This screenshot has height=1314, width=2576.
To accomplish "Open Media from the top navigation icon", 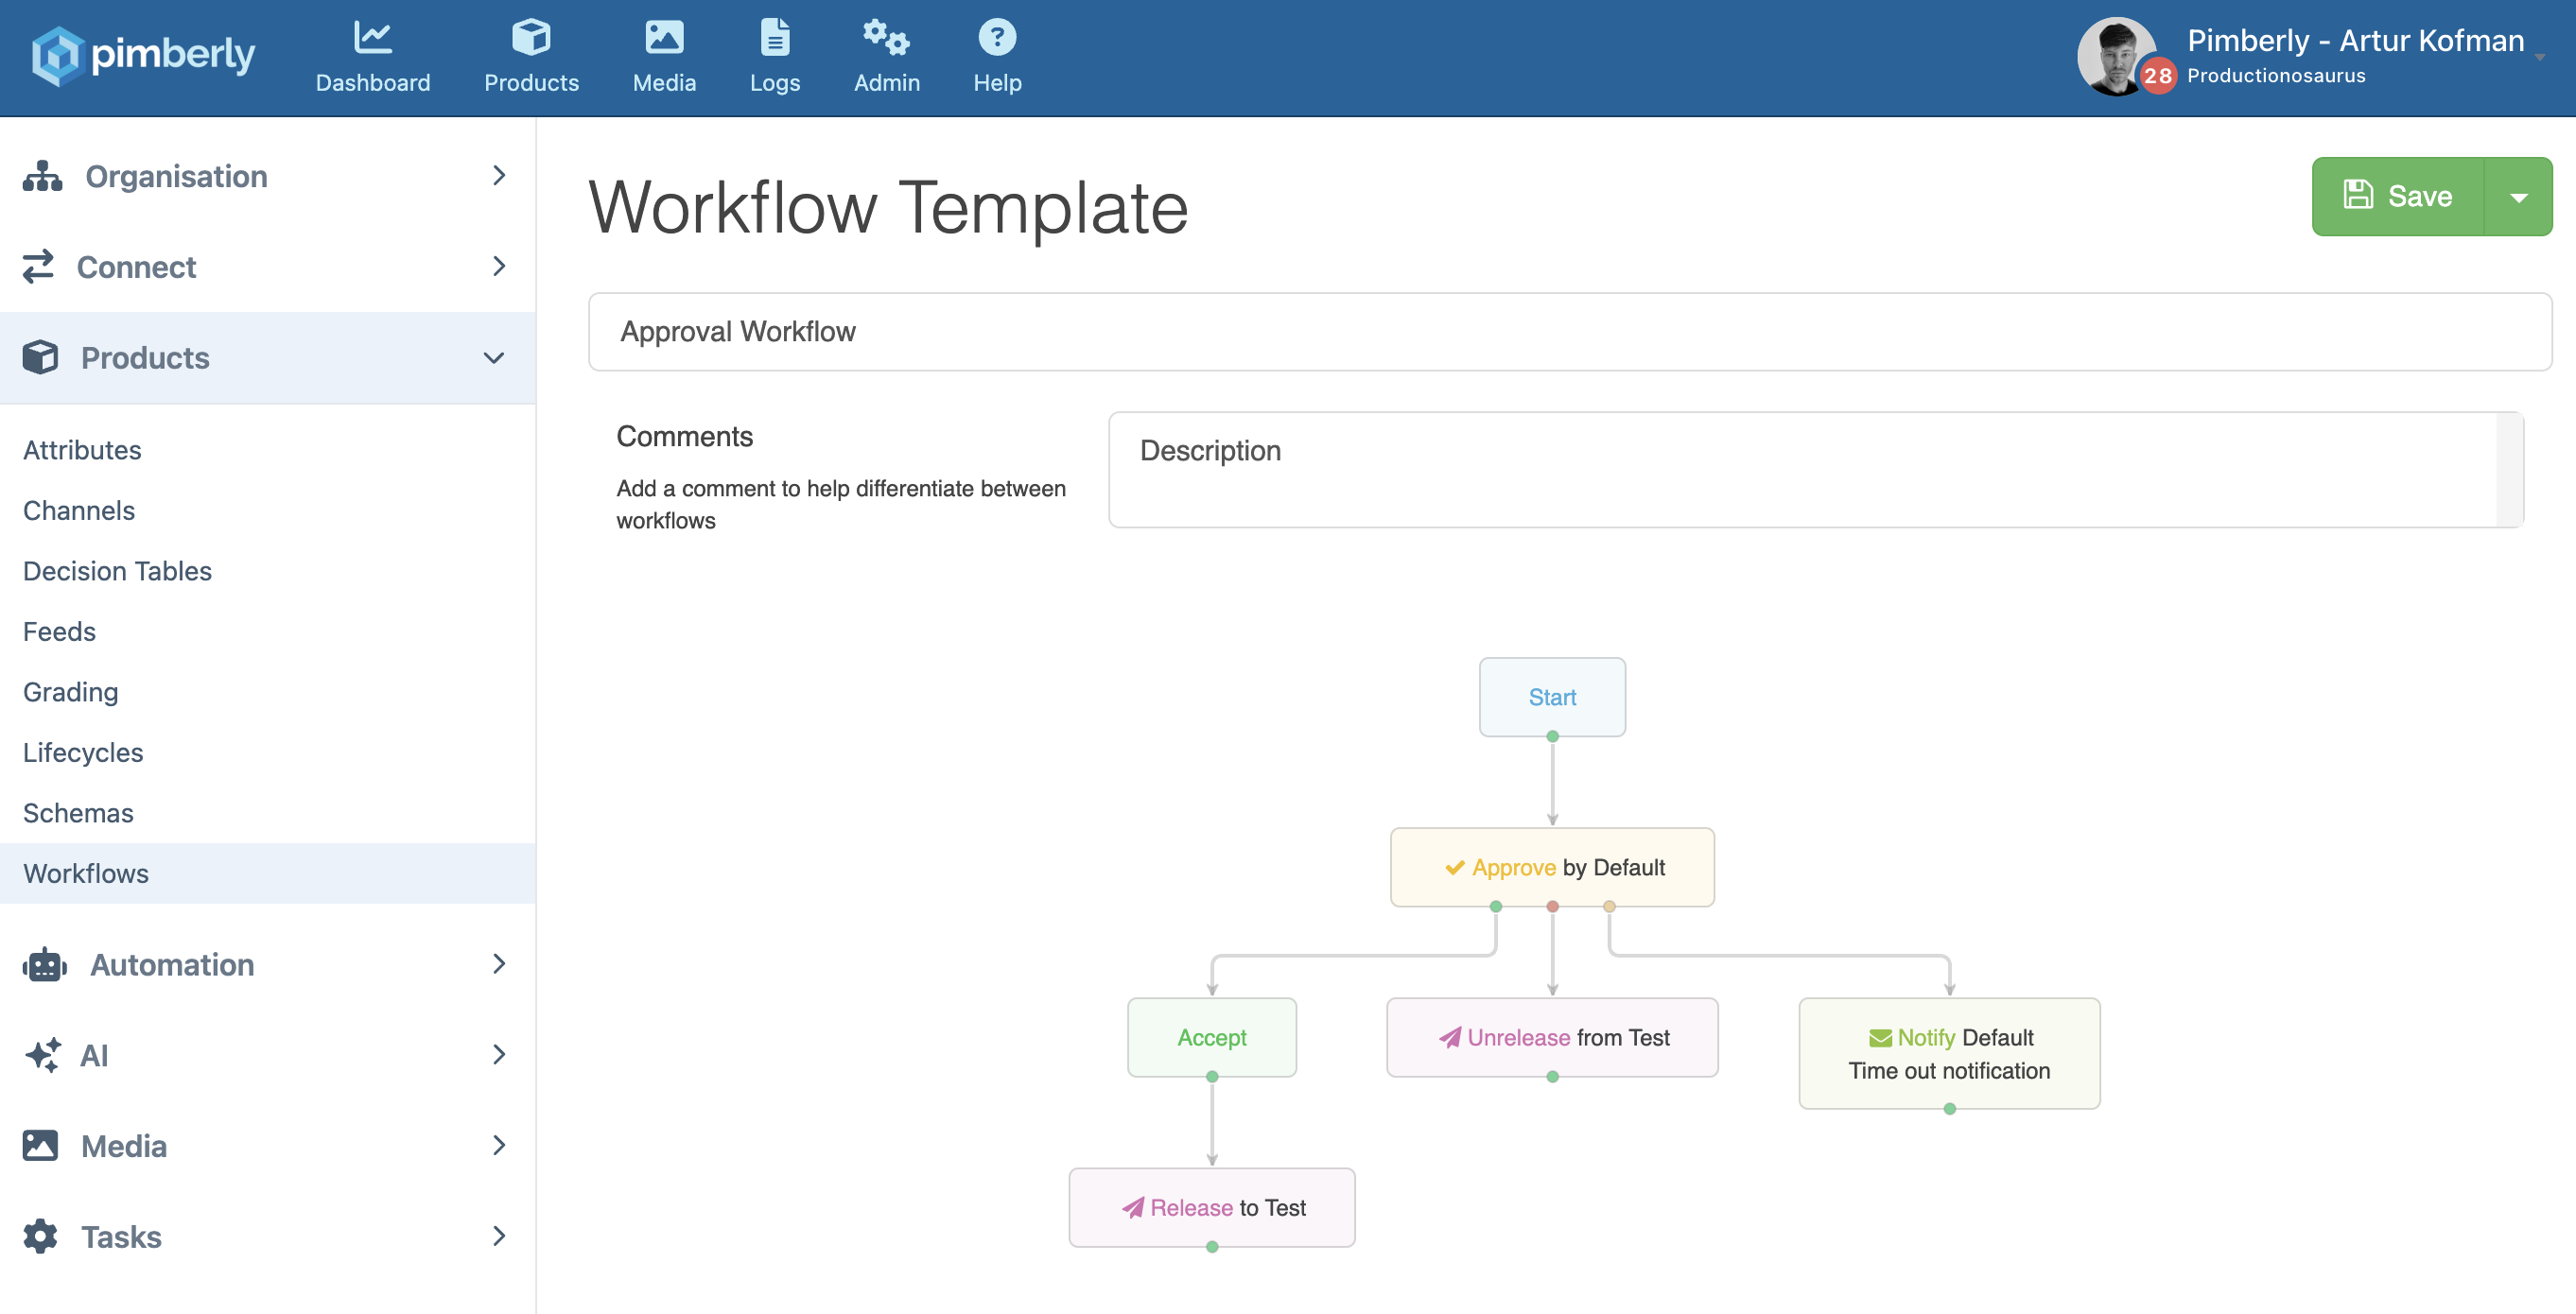I will (664, 38).
